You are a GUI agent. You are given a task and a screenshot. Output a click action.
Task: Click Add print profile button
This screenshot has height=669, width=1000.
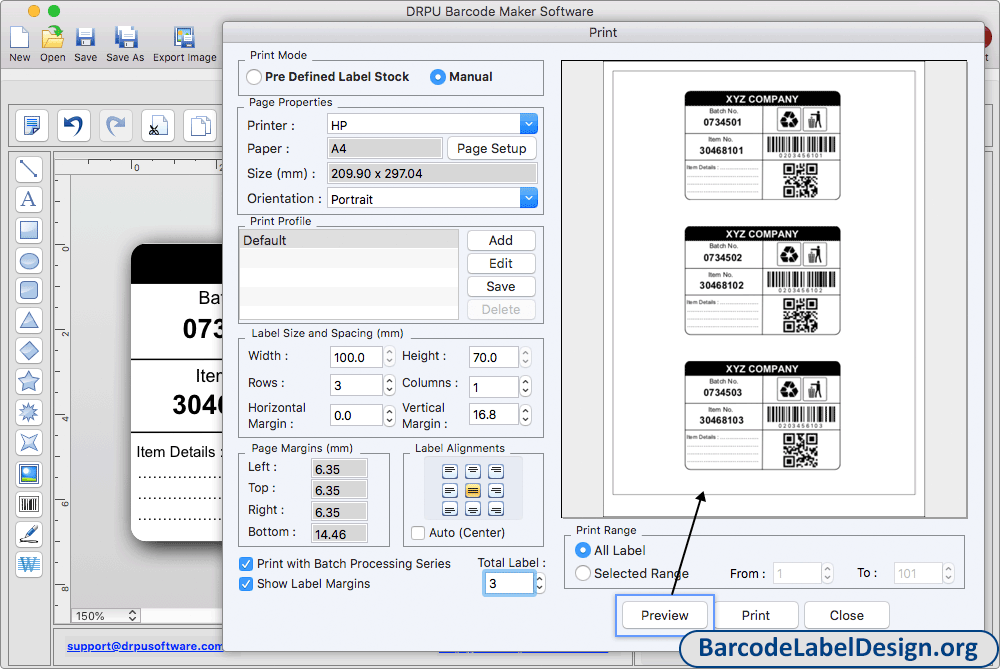(501, 240)
